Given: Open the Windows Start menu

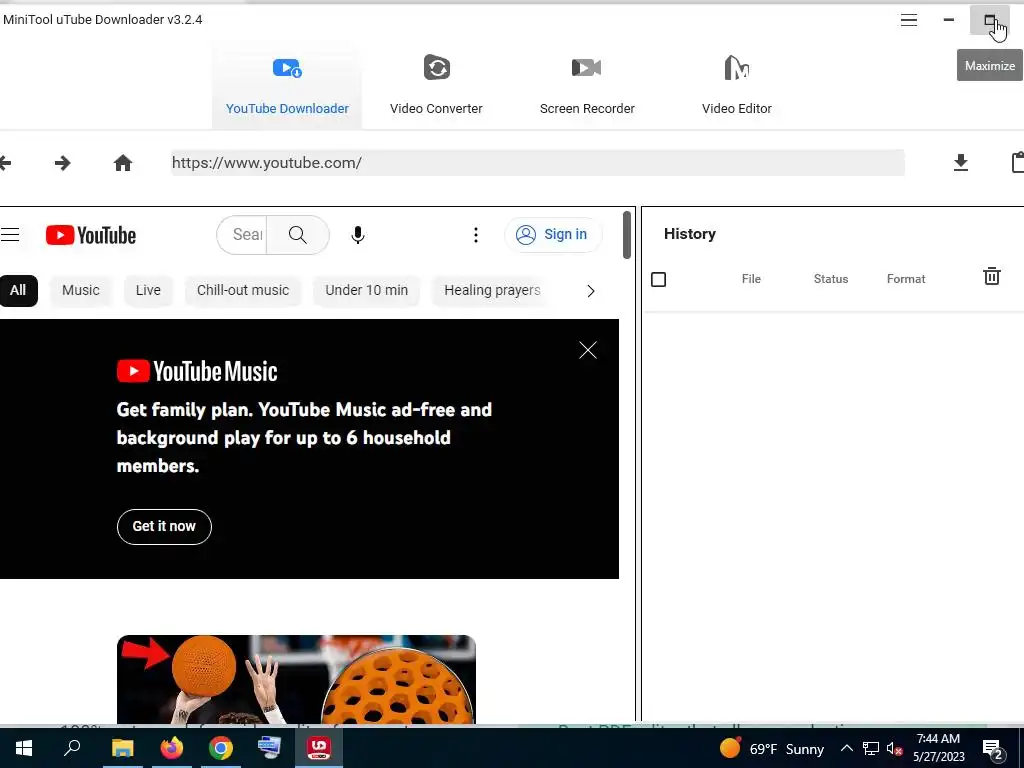Looking at the screenshot, I should [24, 748].
